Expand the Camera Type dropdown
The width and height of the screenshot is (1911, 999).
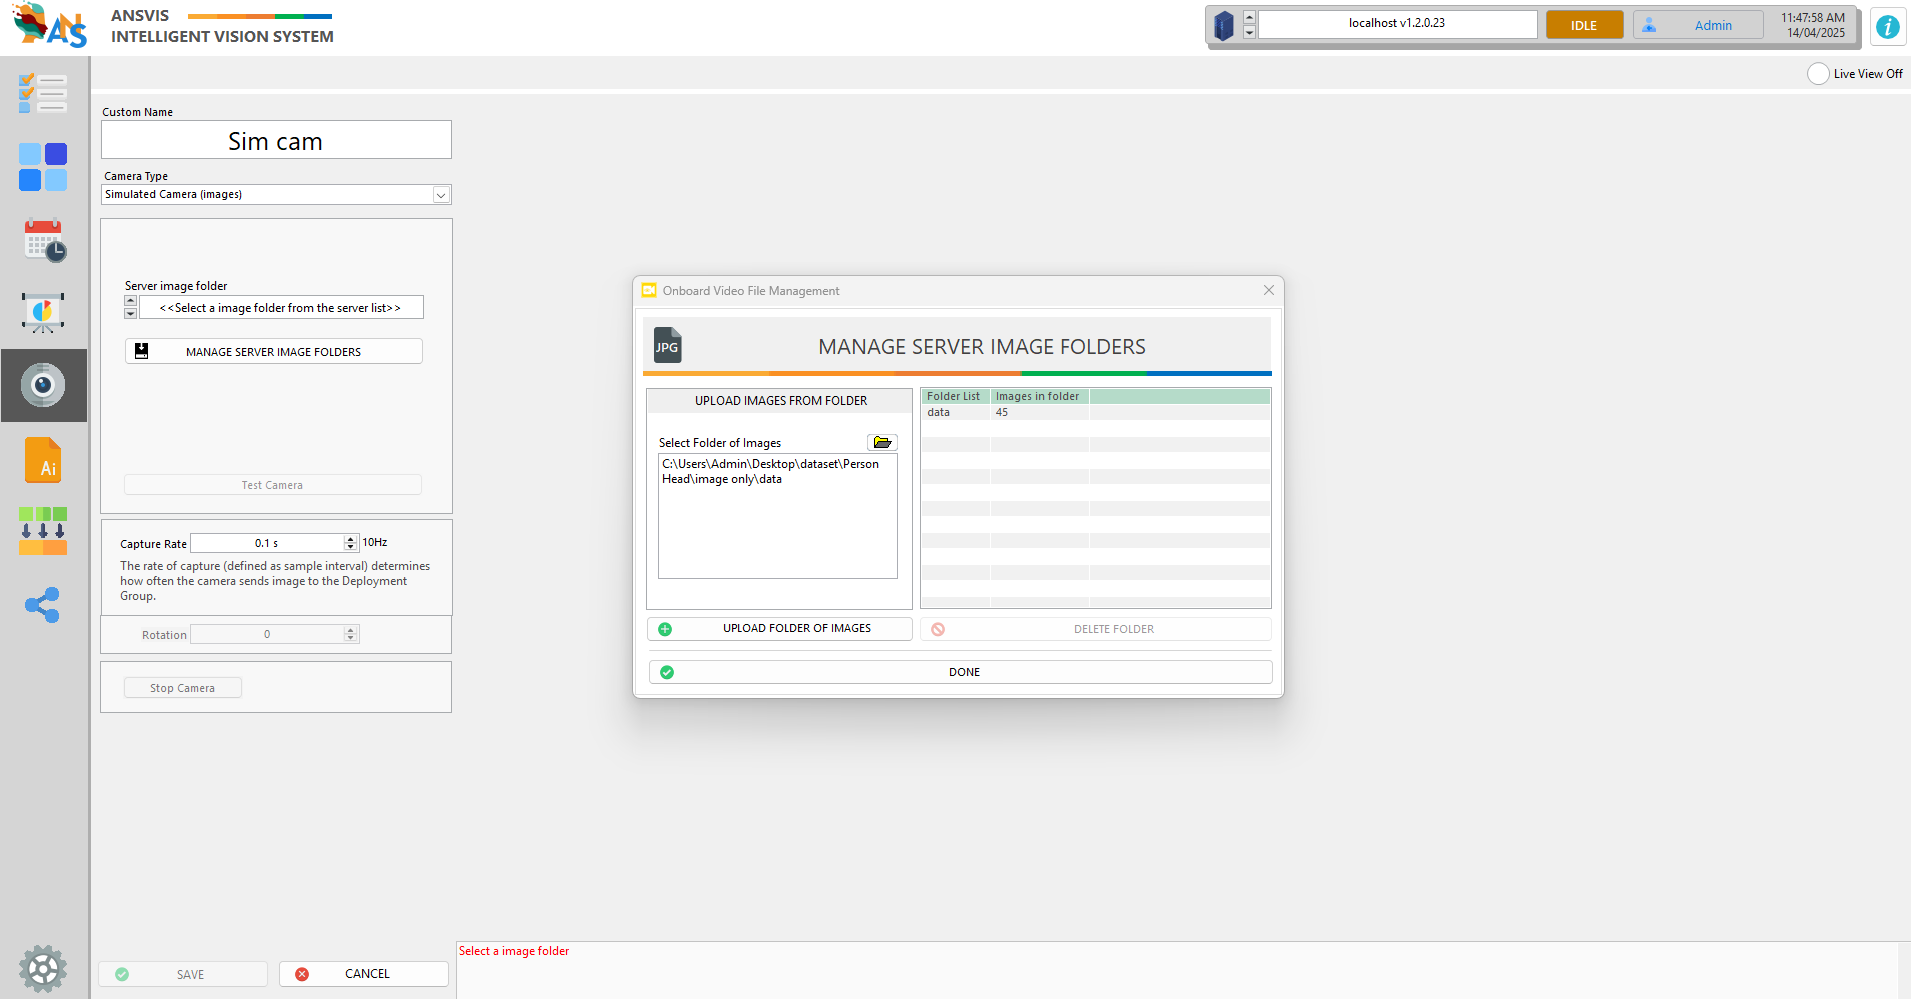pos(440,195)
